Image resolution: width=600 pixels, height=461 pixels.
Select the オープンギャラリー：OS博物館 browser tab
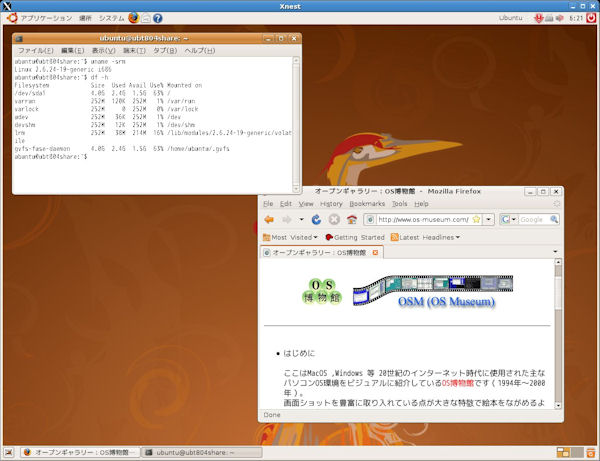[x=321, y=252]
